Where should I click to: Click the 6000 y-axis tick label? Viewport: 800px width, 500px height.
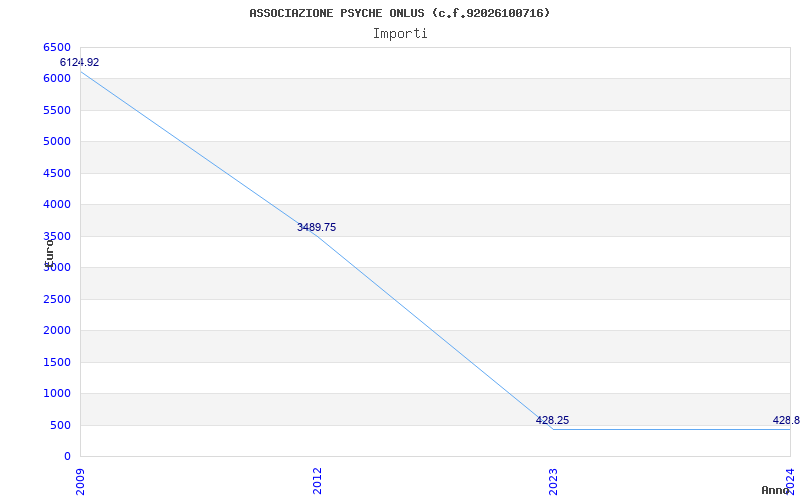[57, 79]
